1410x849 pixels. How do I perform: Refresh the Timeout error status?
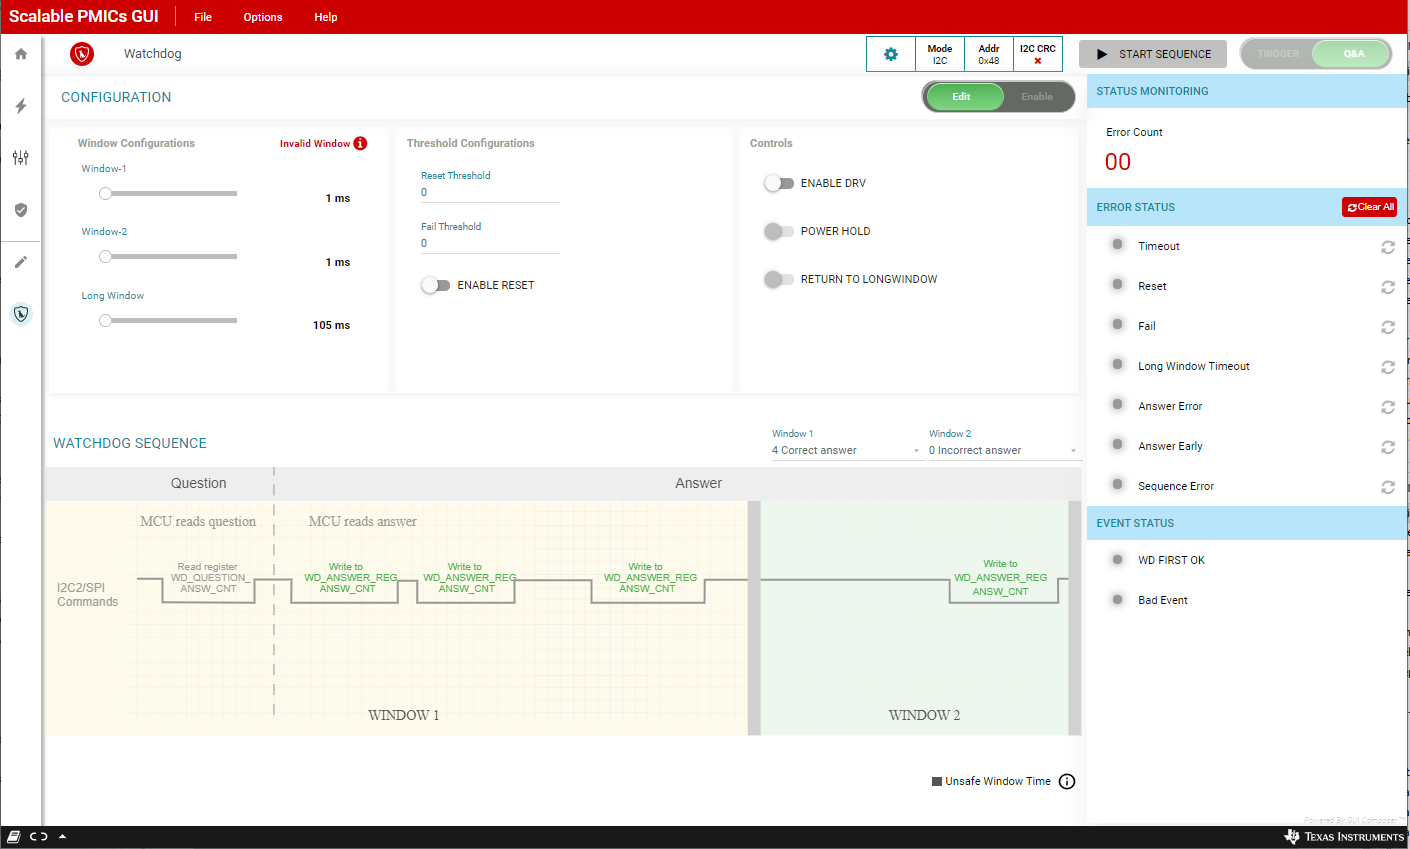pyautogui.click(x=1387, y=247)
